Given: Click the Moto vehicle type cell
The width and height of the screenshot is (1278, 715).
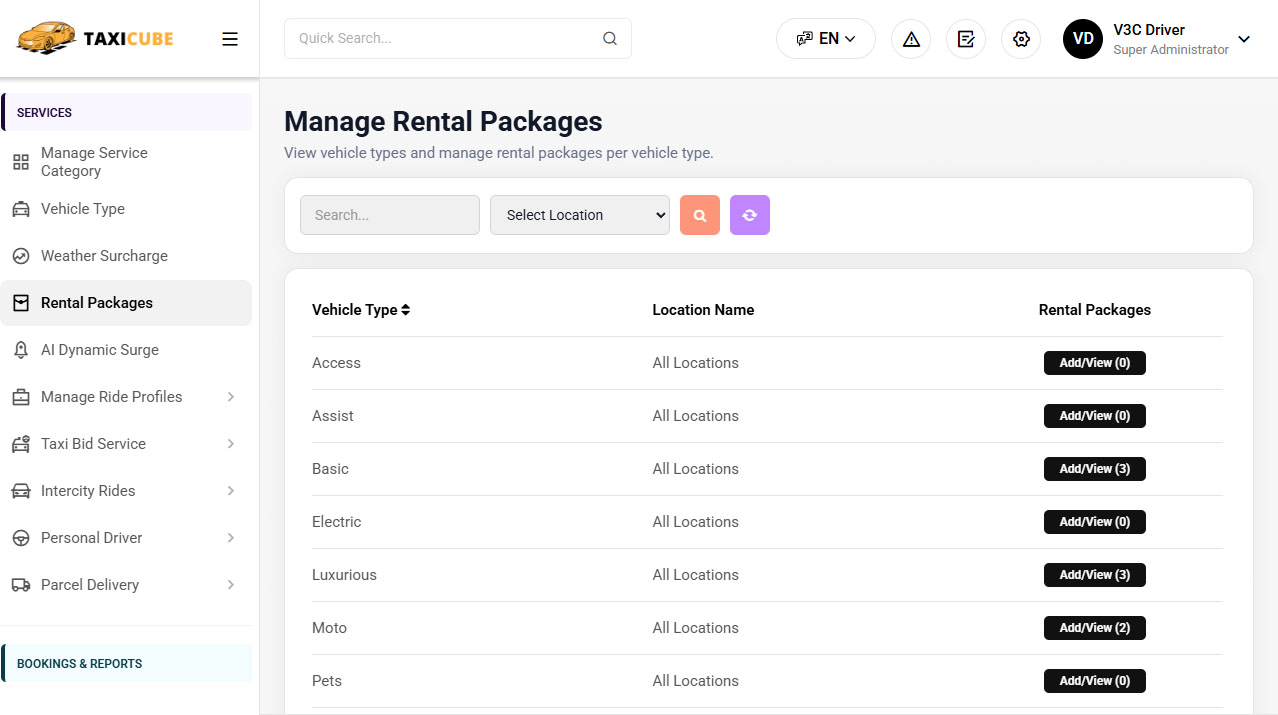Looking at the screenshot, I should 329,628.
